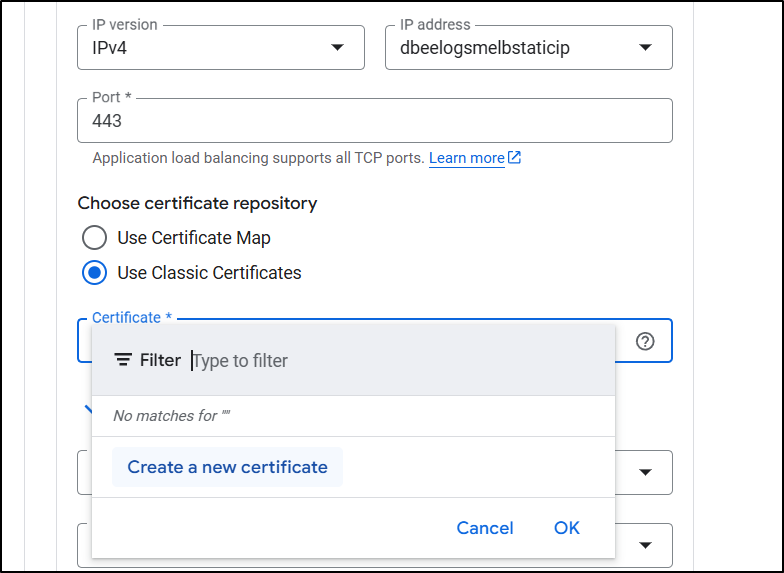Select the Use Classic Certificates radio button

94,272
